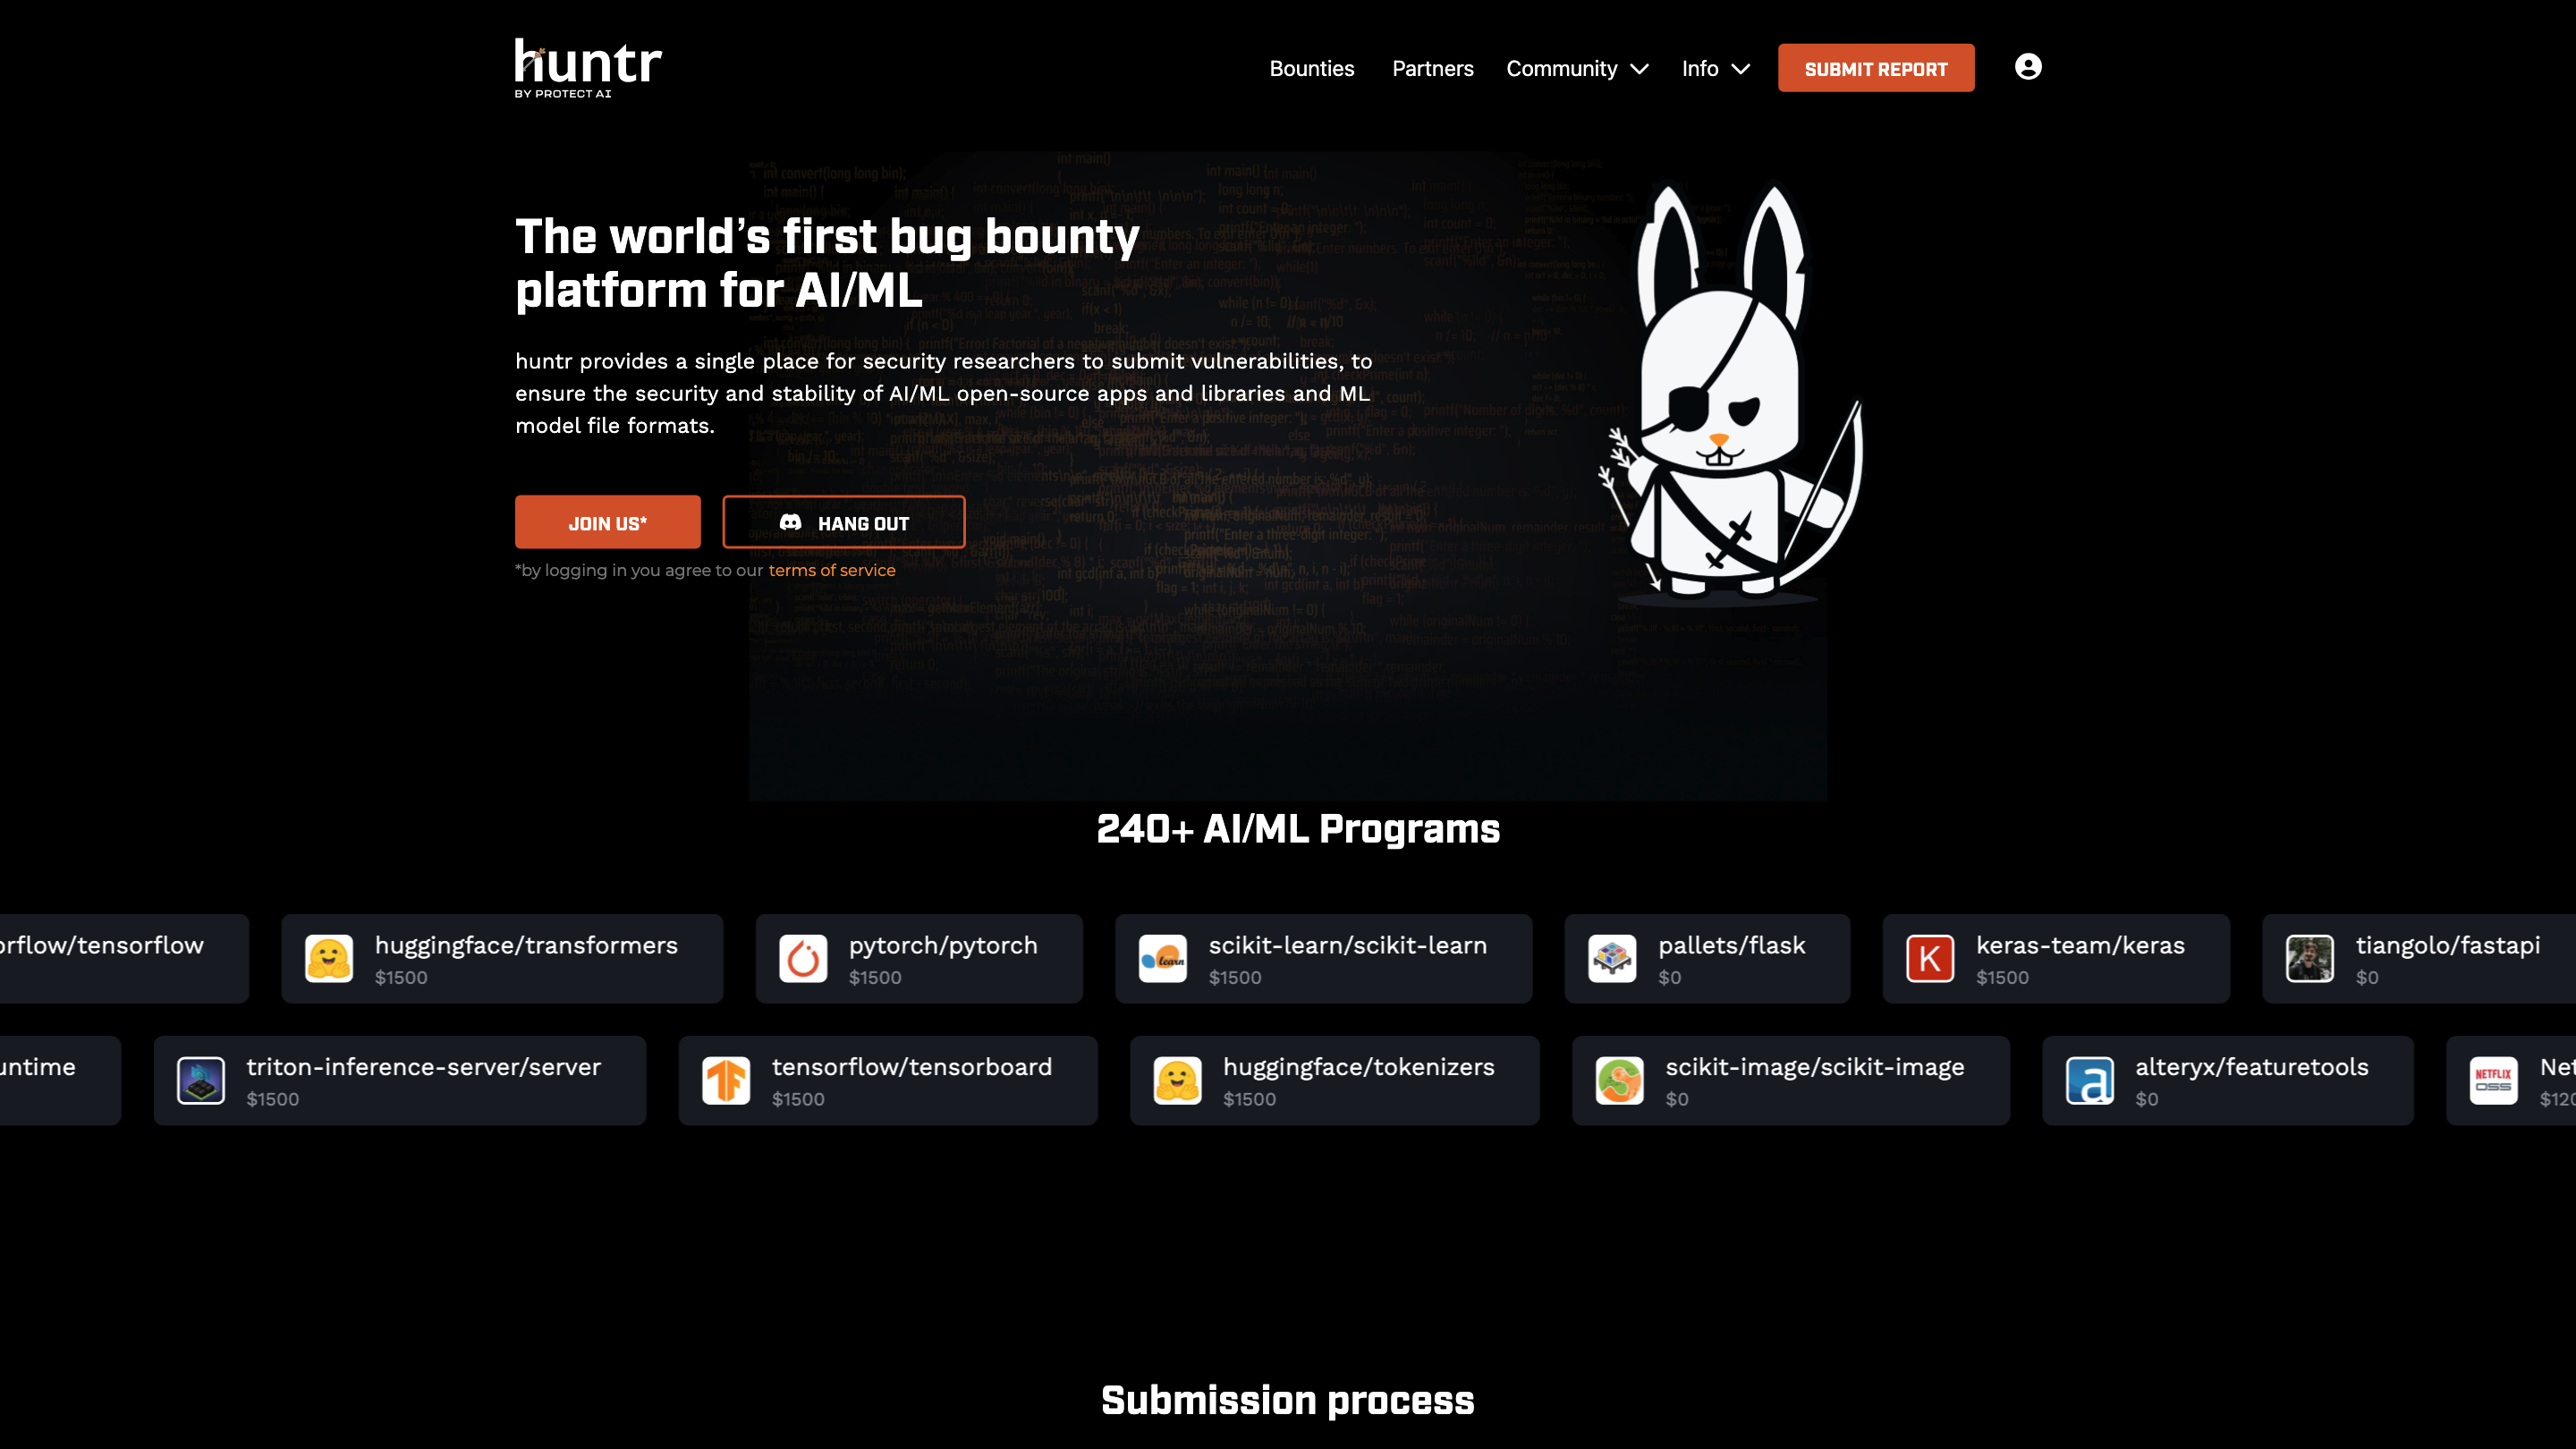Open the Bounties menu item
The width and height of the screenshot is (2576, 1449).
1311,69
